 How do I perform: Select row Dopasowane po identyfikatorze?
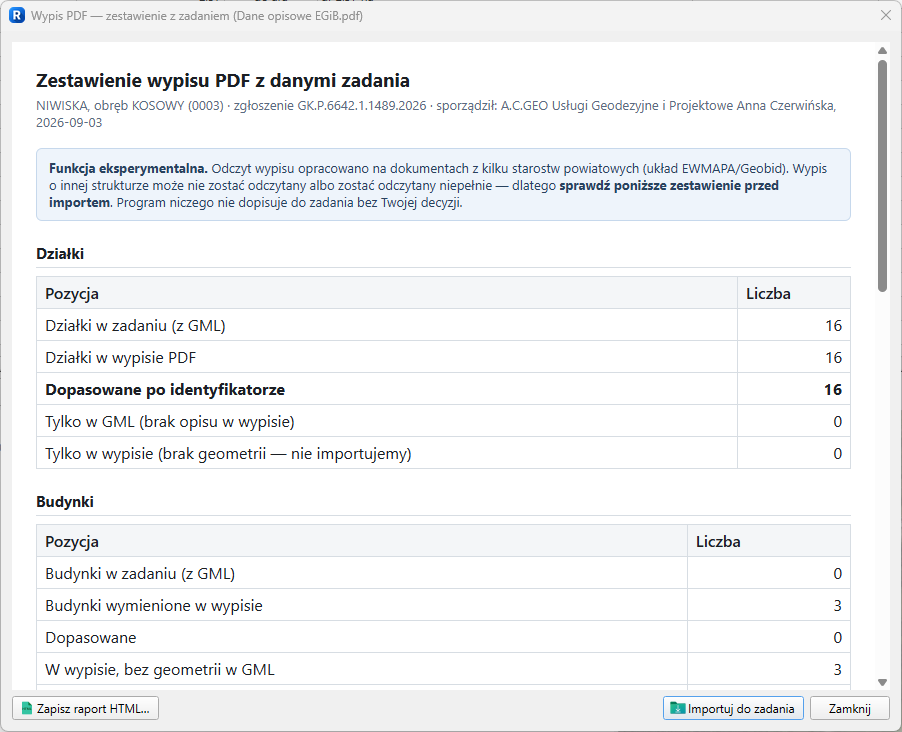[x=444, y=390]
